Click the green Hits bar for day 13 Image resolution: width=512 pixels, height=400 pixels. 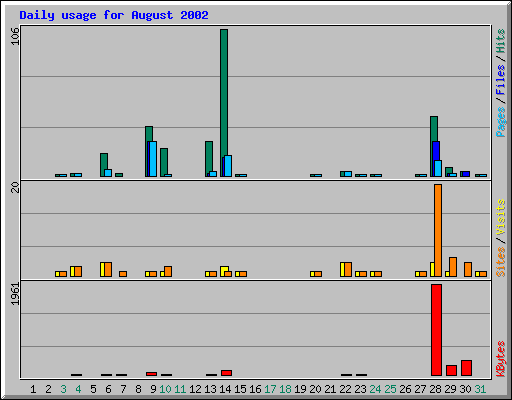pos(209,159)
